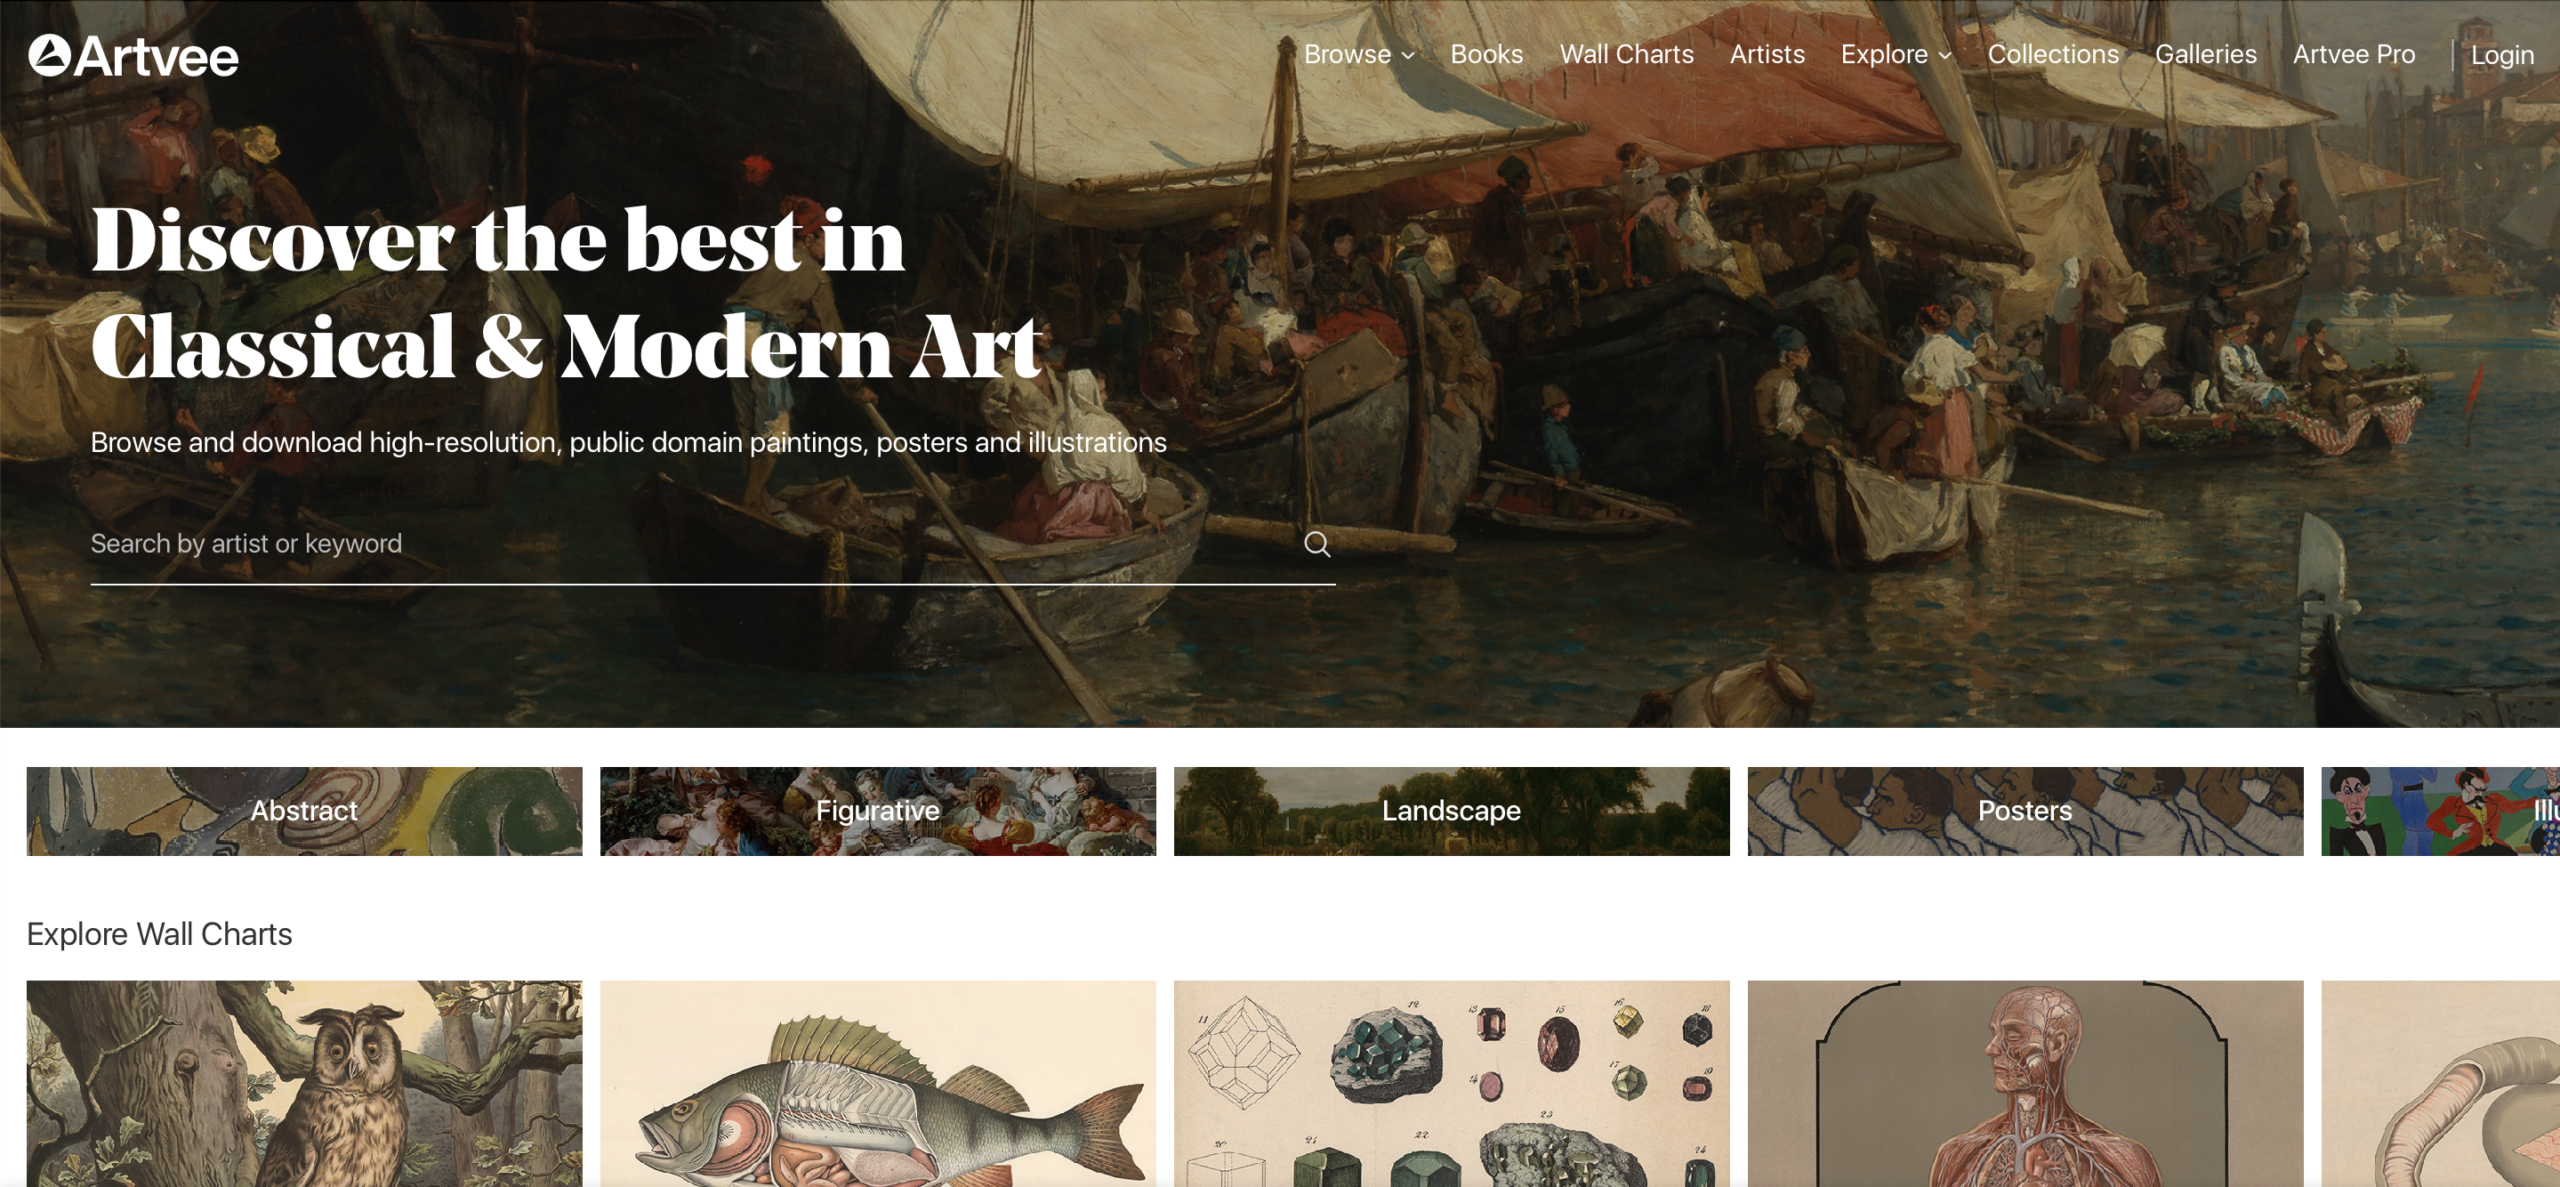Select the Landscape category banner
The image size is (2560, 1187).
1451,811
